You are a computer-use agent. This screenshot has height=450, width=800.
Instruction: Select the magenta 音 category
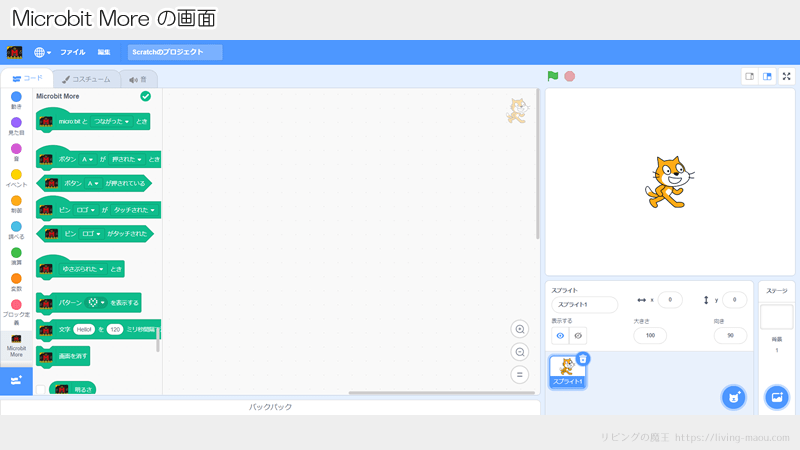pos(16,152)
